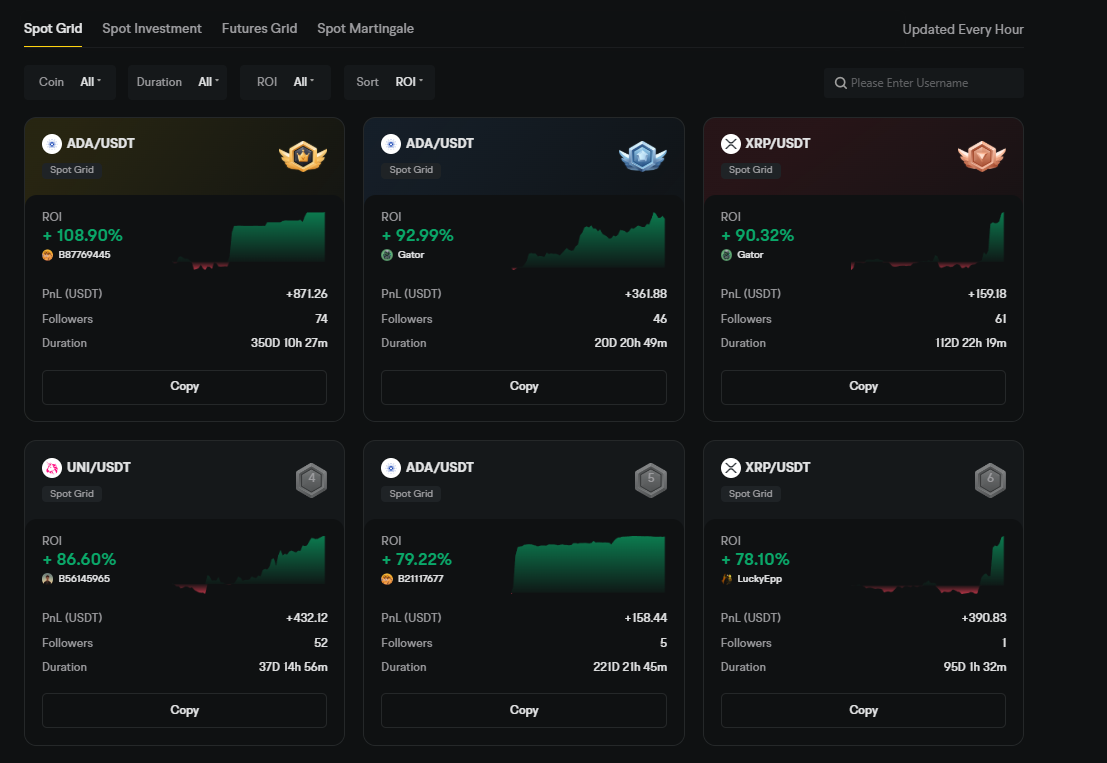Click the UNI/USDT coin icon
This screenshot has height=763, width=1107.
[x=52, y=468]
